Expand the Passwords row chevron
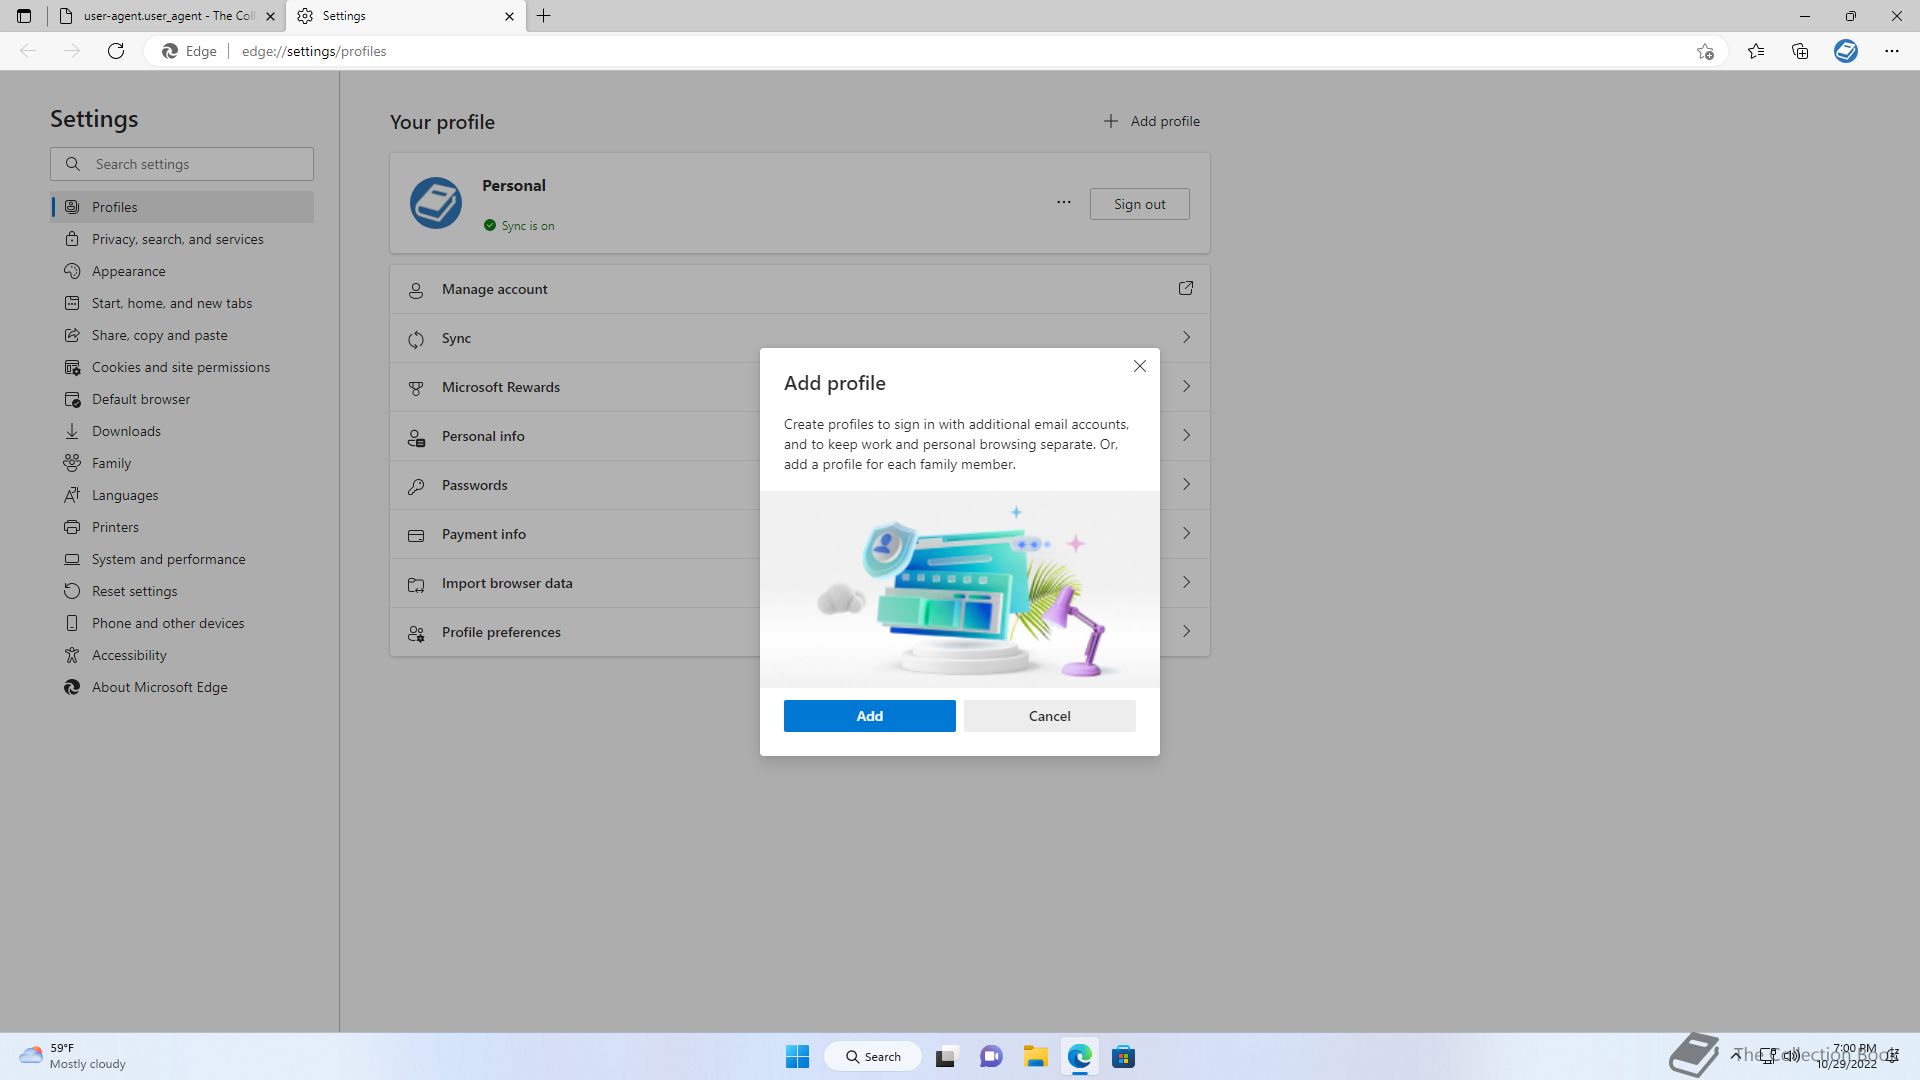Image resolution: width=1920 pixels, height=1080 pixels. tap(1186, 484)
